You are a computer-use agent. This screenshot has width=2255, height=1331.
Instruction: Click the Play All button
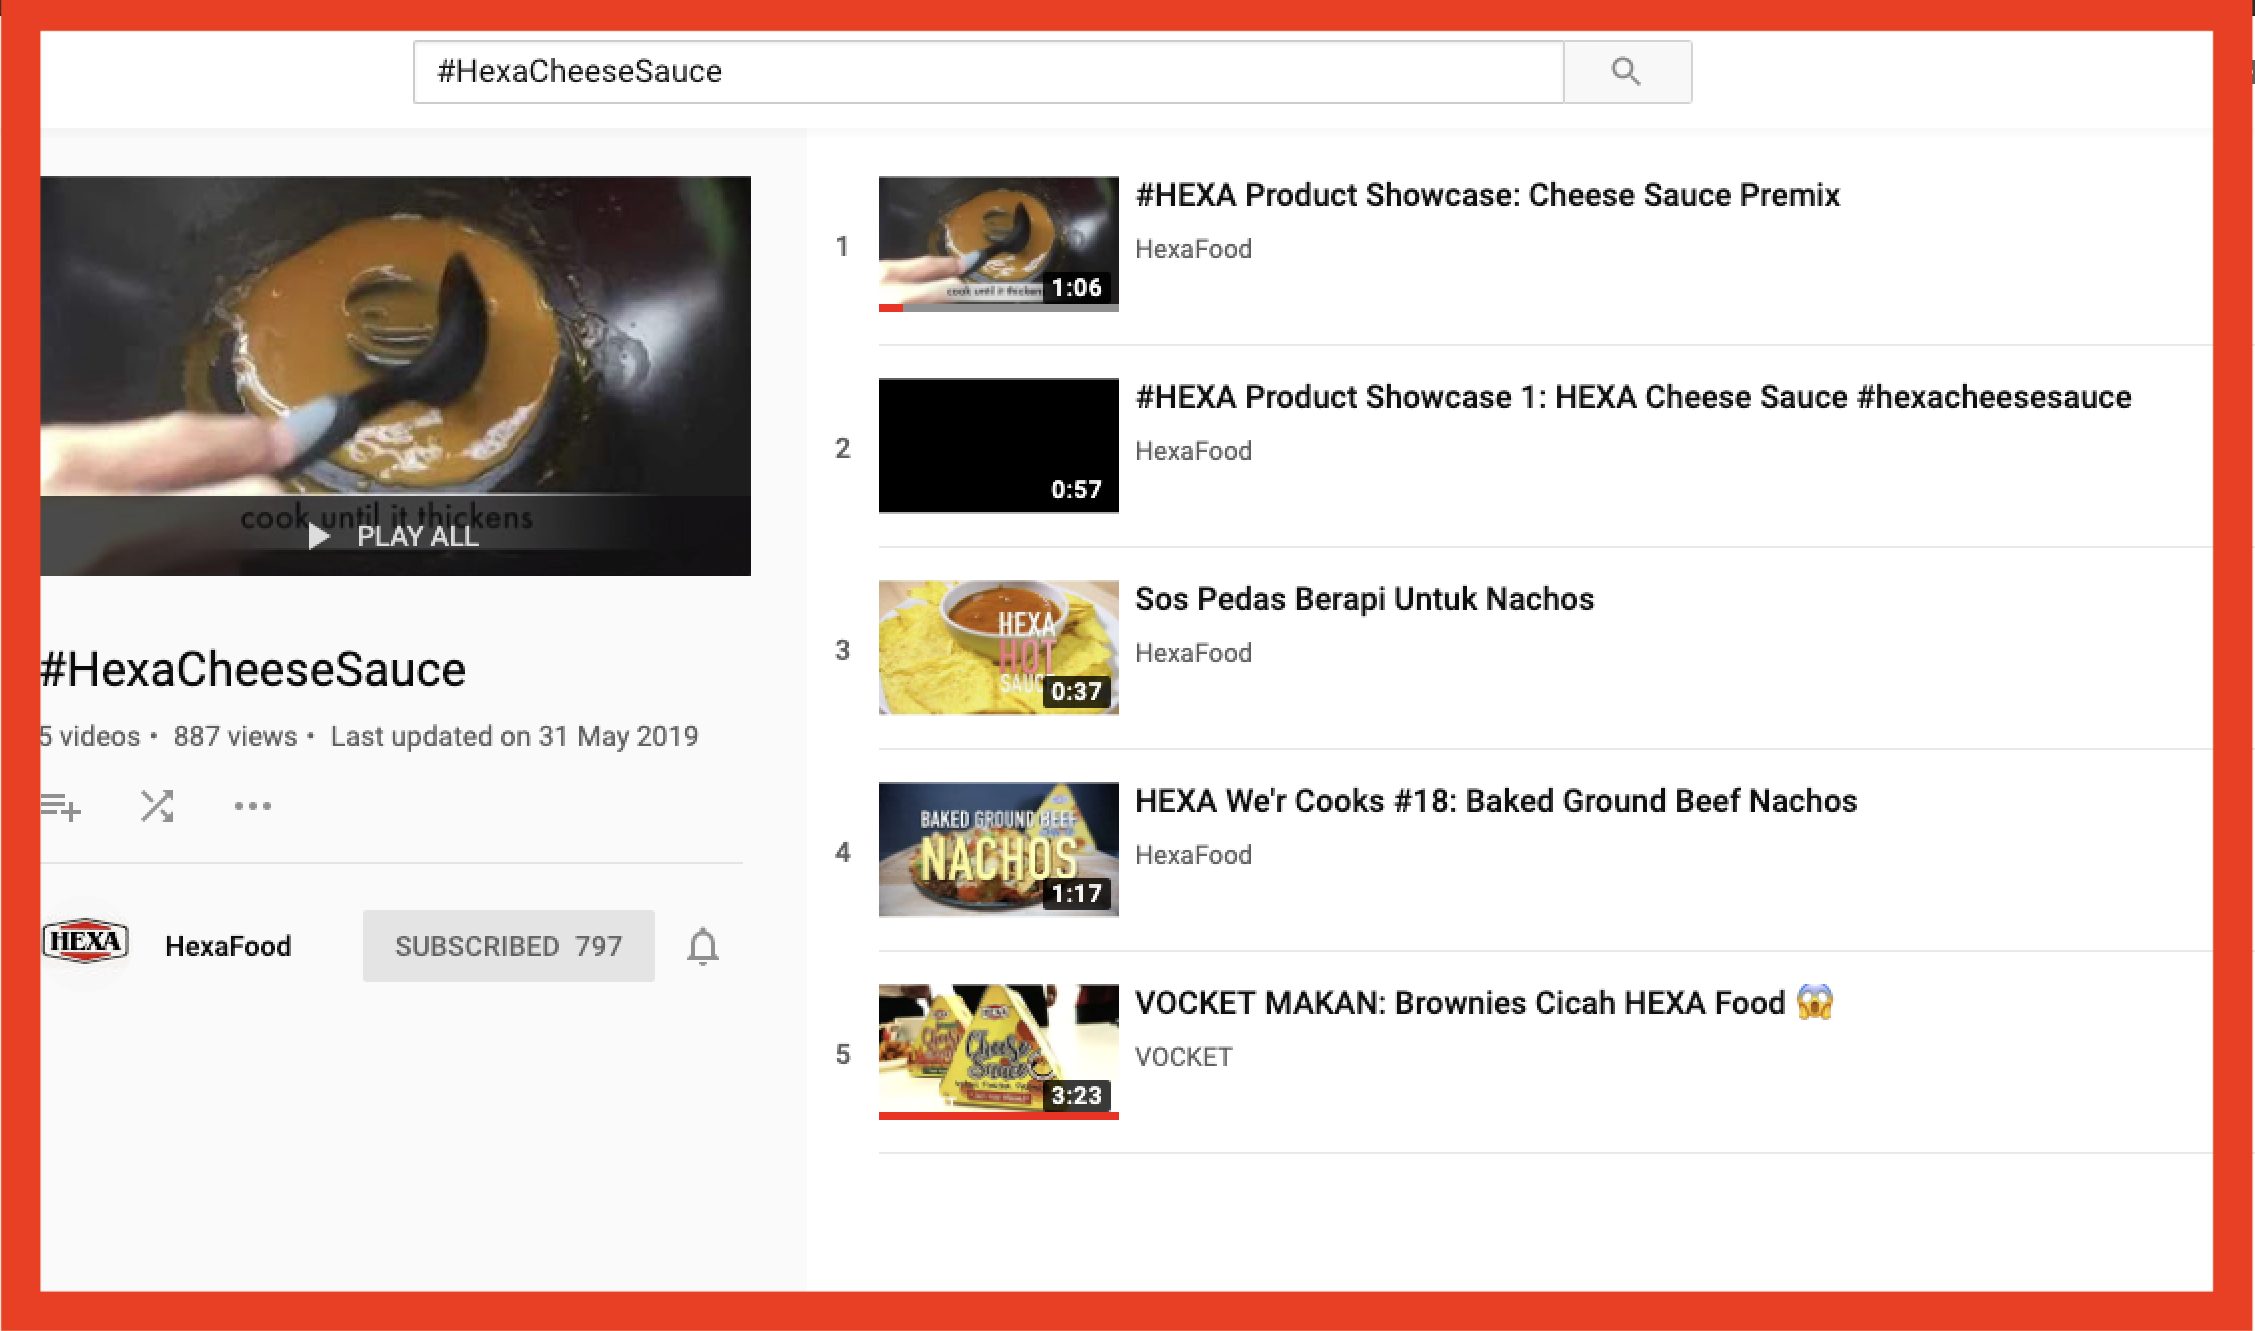tap(394, 537)
